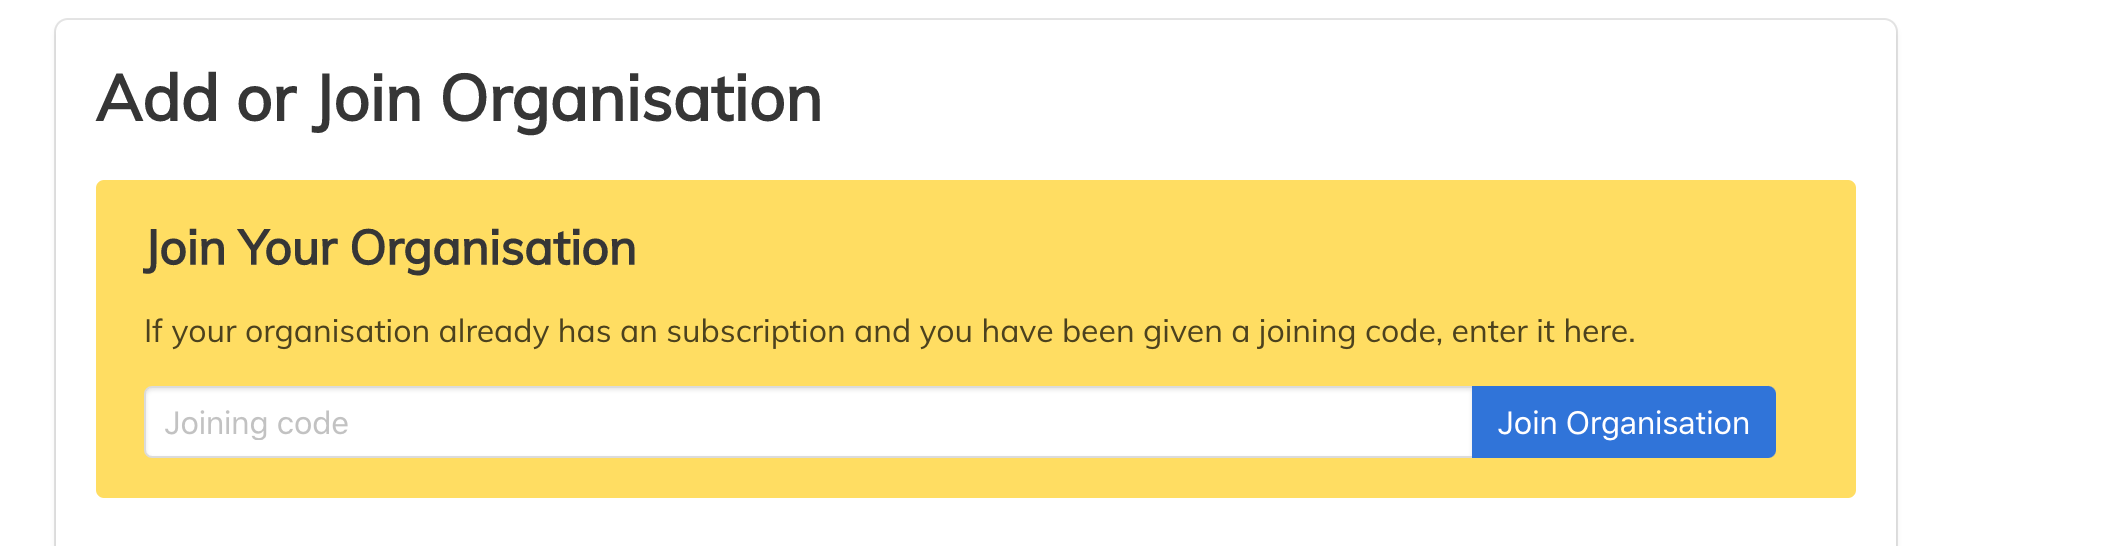Click the word "Join" in the yellow panel heading

coord(185,248)
